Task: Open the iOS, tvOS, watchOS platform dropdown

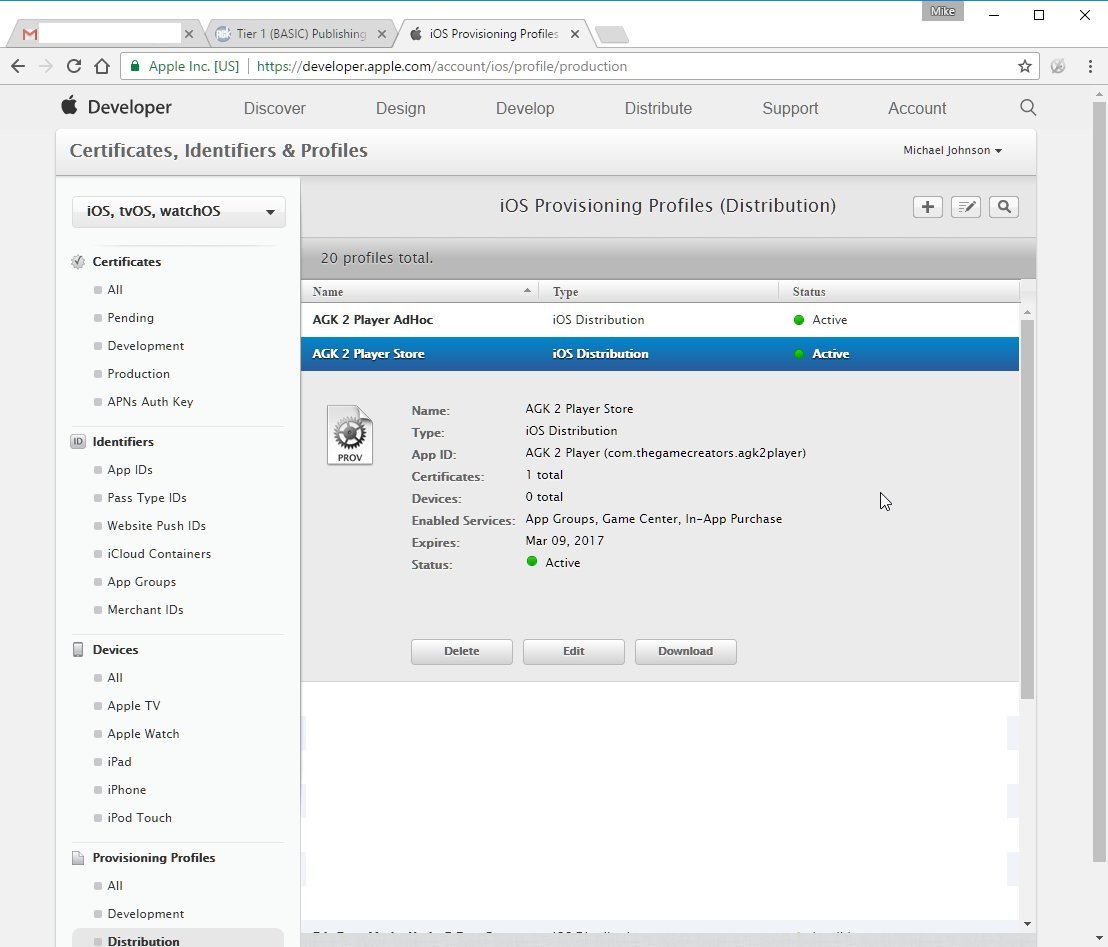Action: click(x=179, y=211)
